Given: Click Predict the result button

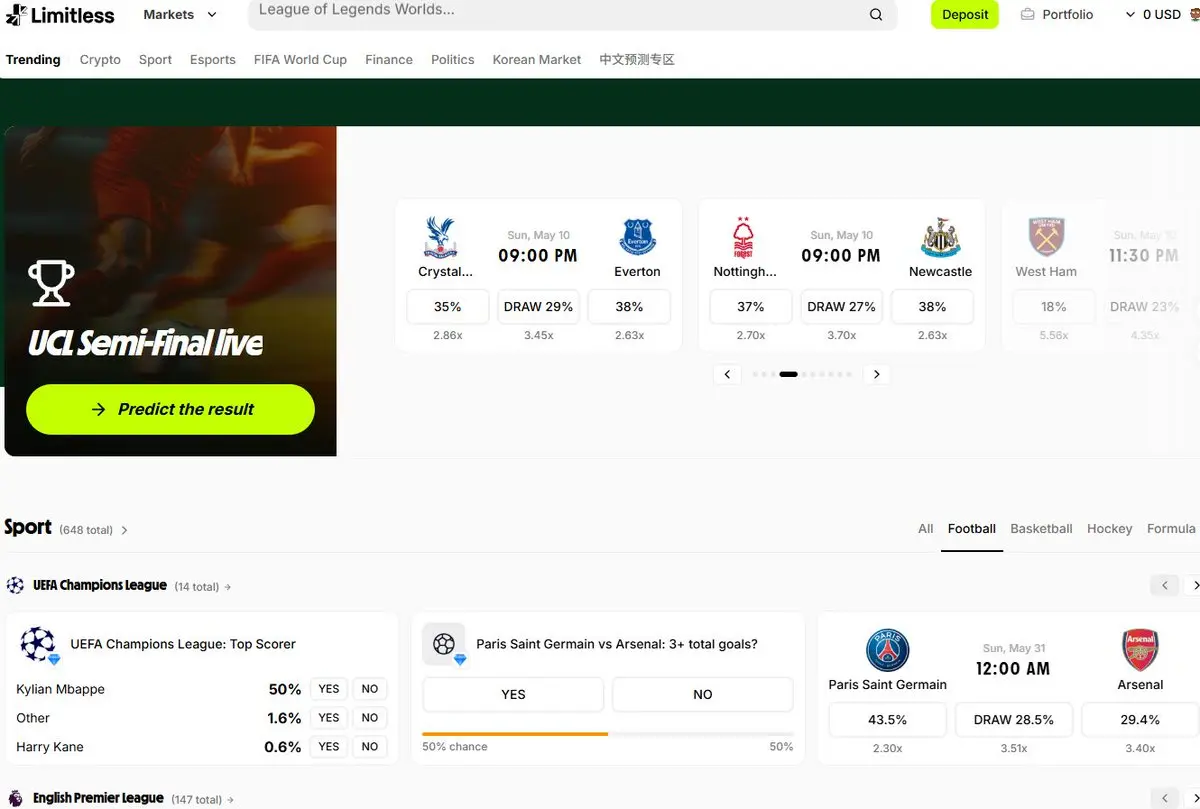Looking at the screenshot, I should (170, 409).
